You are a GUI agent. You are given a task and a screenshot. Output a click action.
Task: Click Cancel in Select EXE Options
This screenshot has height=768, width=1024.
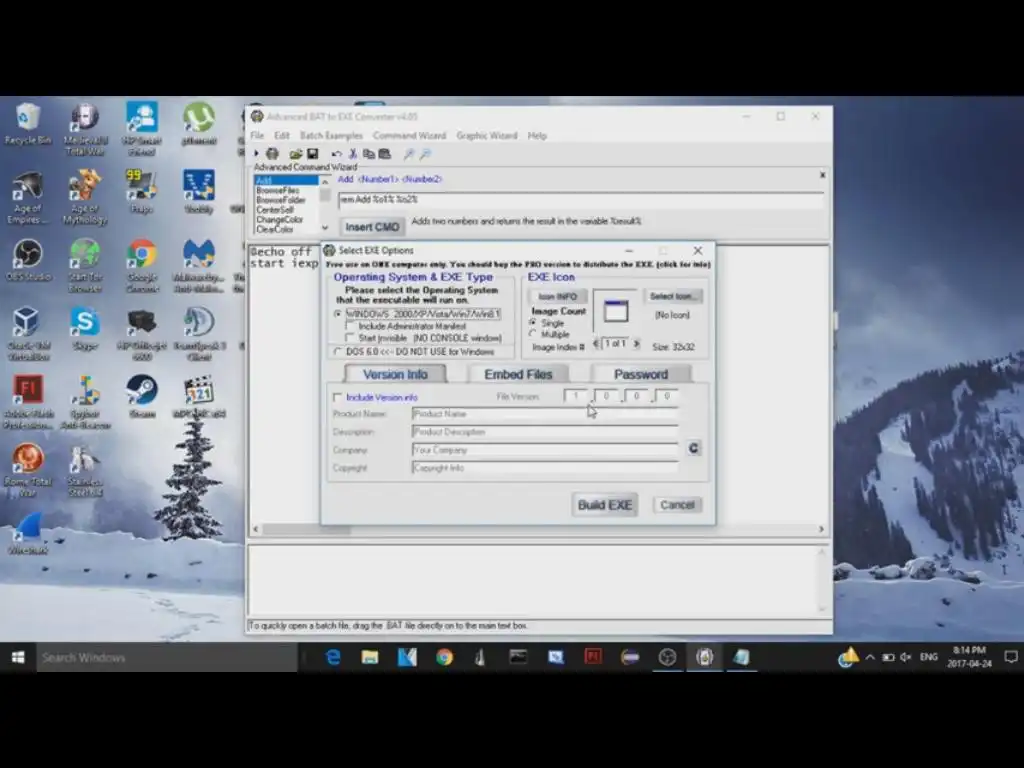click(677, 505)
